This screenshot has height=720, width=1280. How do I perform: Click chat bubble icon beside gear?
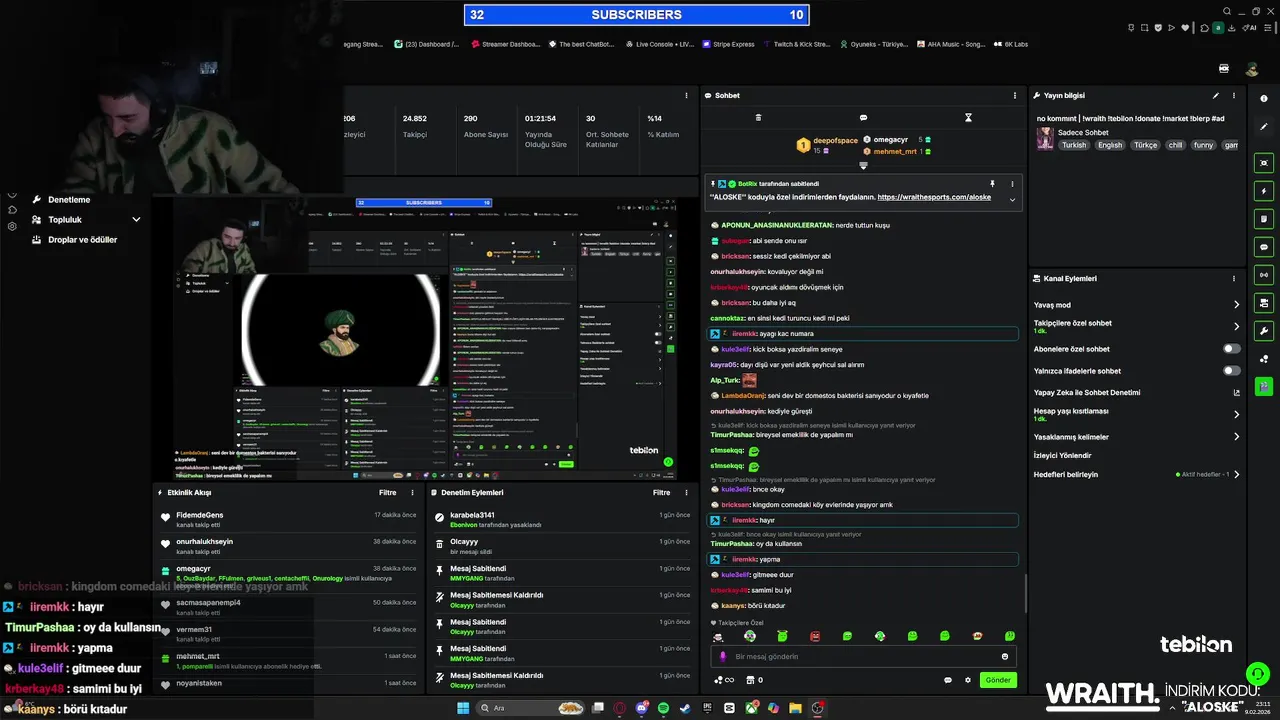click(948, 680)
